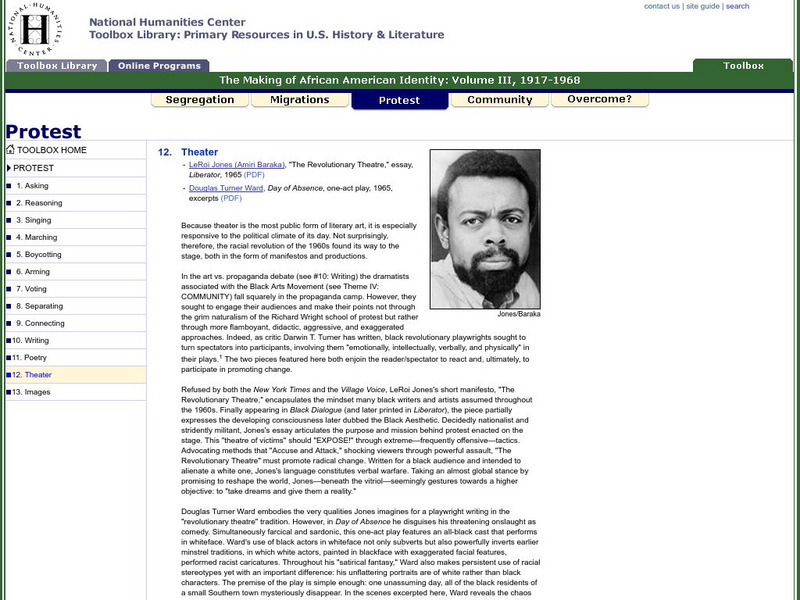Click the large Protest page heading
This screenshot has width=800, height=600.
[x=43, y=131]
